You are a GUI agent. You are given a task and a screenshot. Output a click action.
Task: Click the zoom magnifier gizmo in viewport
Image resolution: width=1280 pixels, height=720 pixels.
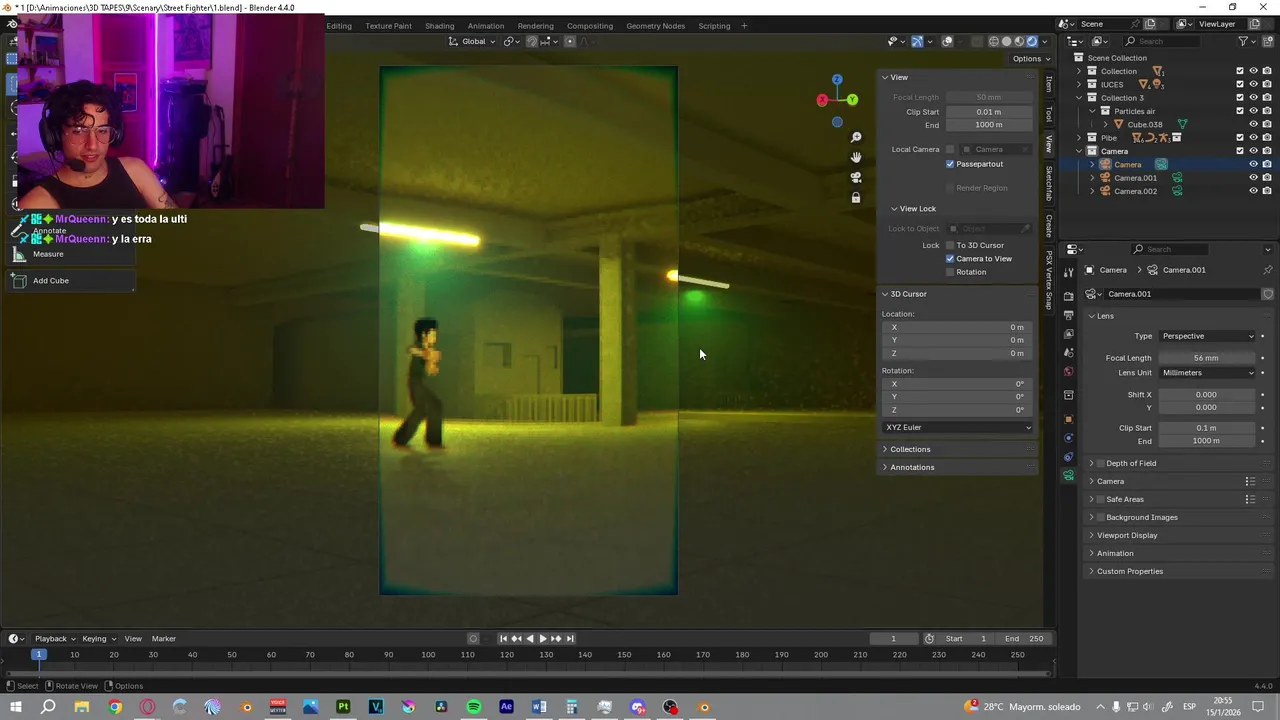[856, 137]
